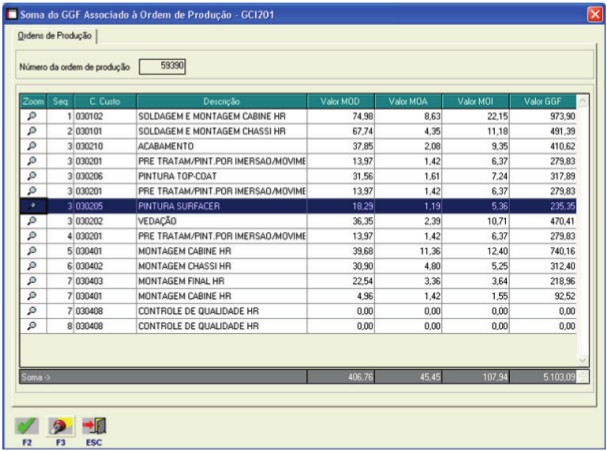This screenshot has height=451, width=607.
Task: Click Valor MOD cell 67,74
Action: pos(340,131)
